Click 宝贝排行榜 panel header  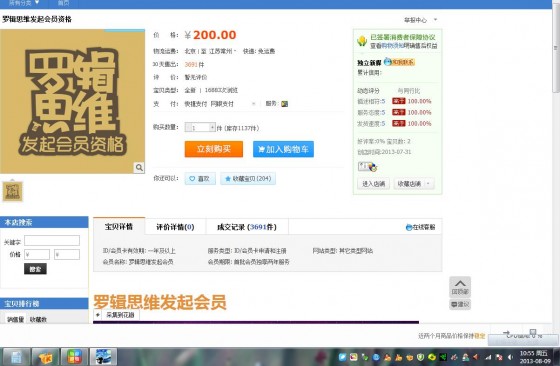point(44,304)
